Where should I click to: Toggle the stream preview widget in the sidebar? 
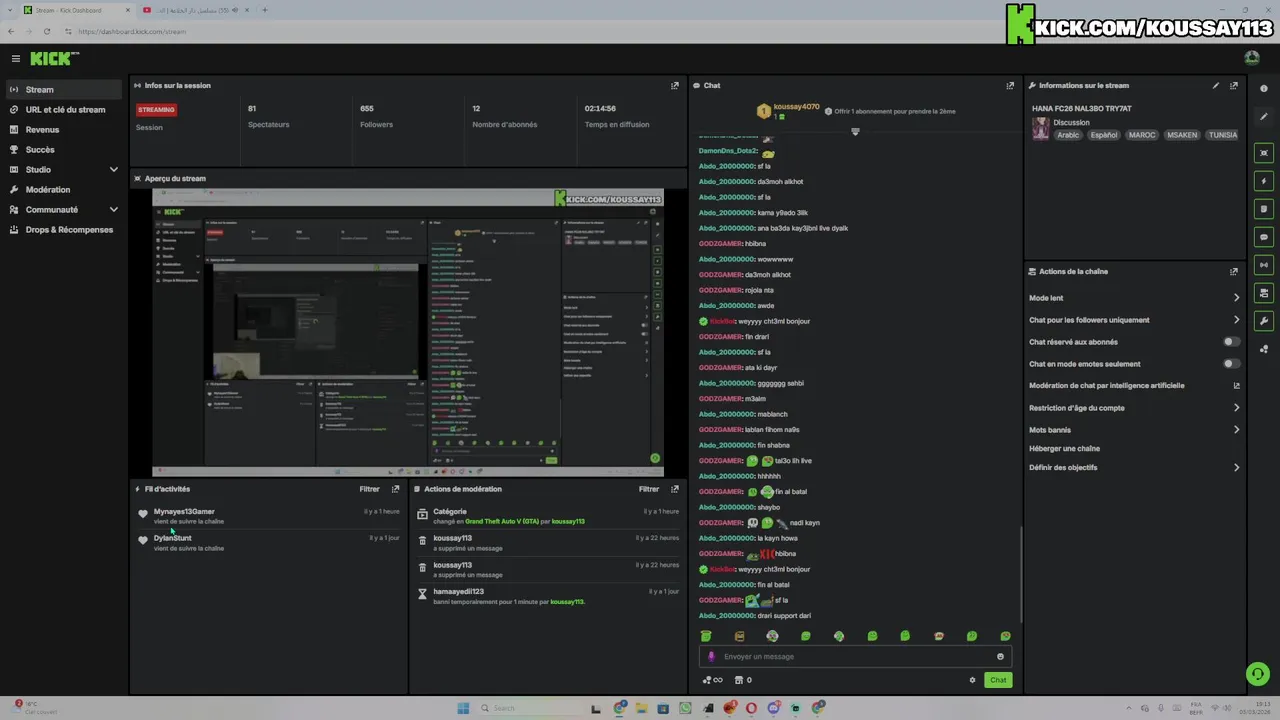(x=1264, y=153)
